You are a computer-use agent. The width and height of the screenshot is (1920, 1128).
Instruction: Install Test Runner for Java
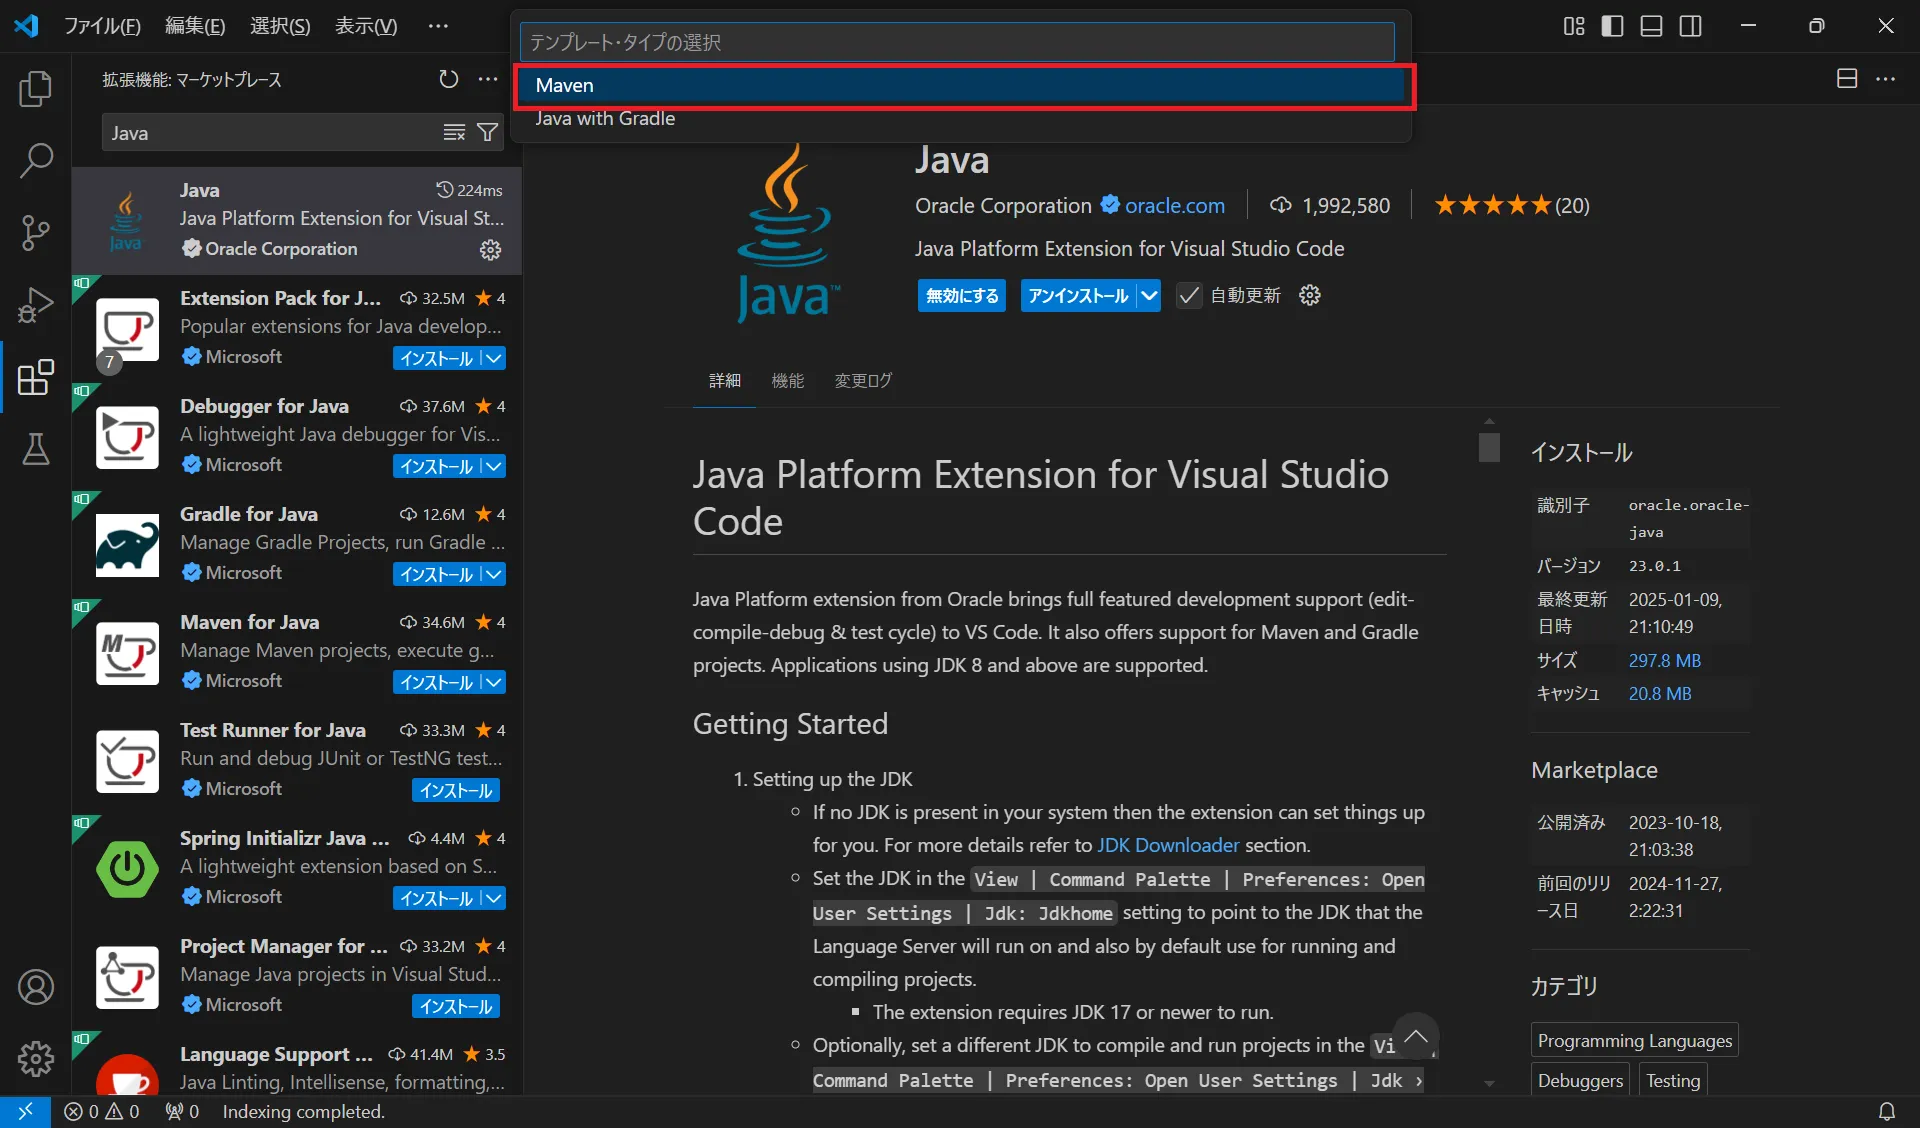456,790
